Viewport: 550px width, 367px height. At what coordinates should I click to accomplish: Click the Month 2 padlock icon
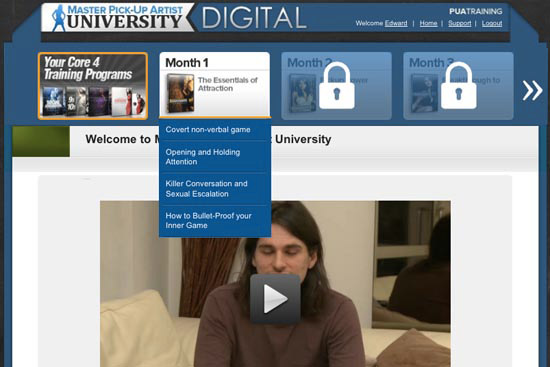[337, 85]
